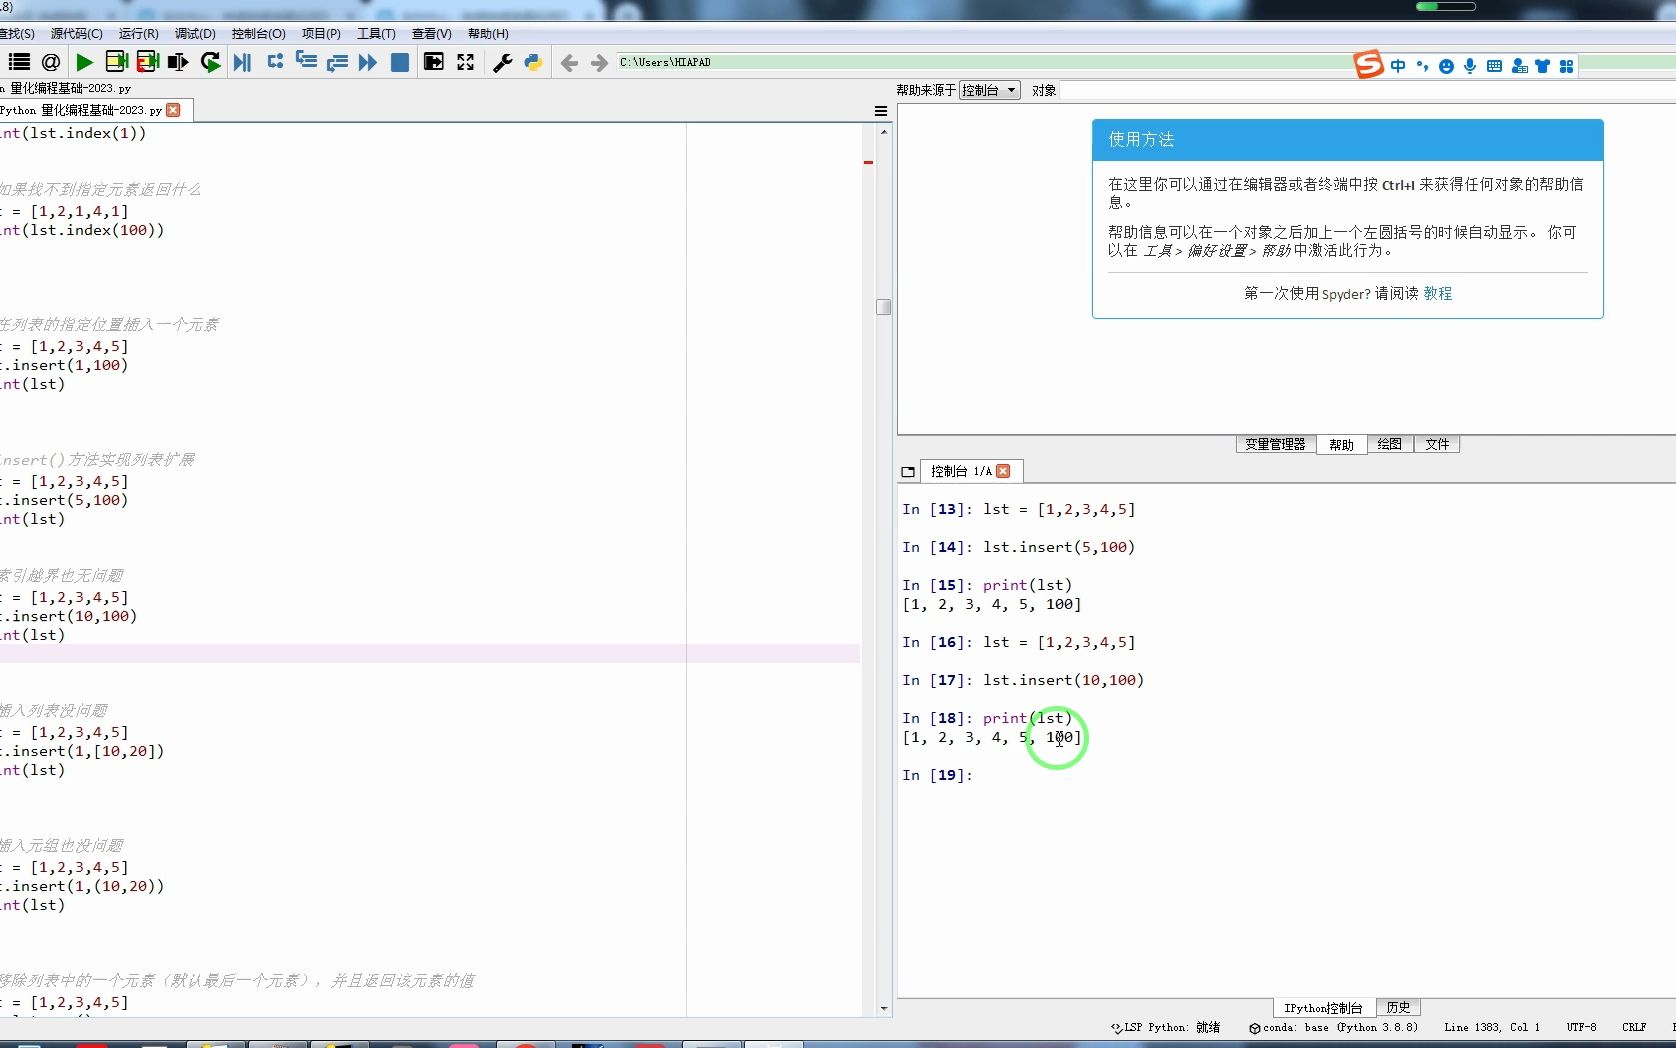1676x1048 pixels.
Task: Switch to 帮助 pane tab
Action: pyautogui.click(x=1341, y=444)
